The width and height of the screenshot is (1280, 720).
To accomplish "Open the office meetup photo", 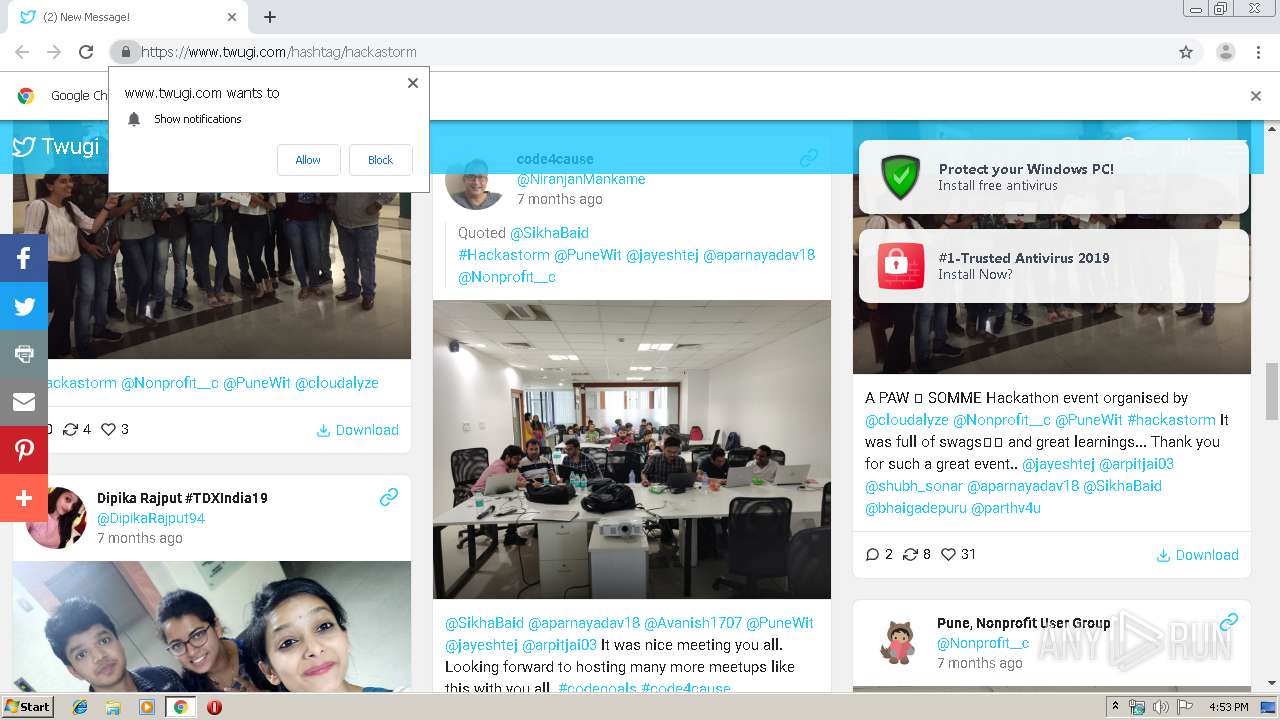I will [632, 450].
